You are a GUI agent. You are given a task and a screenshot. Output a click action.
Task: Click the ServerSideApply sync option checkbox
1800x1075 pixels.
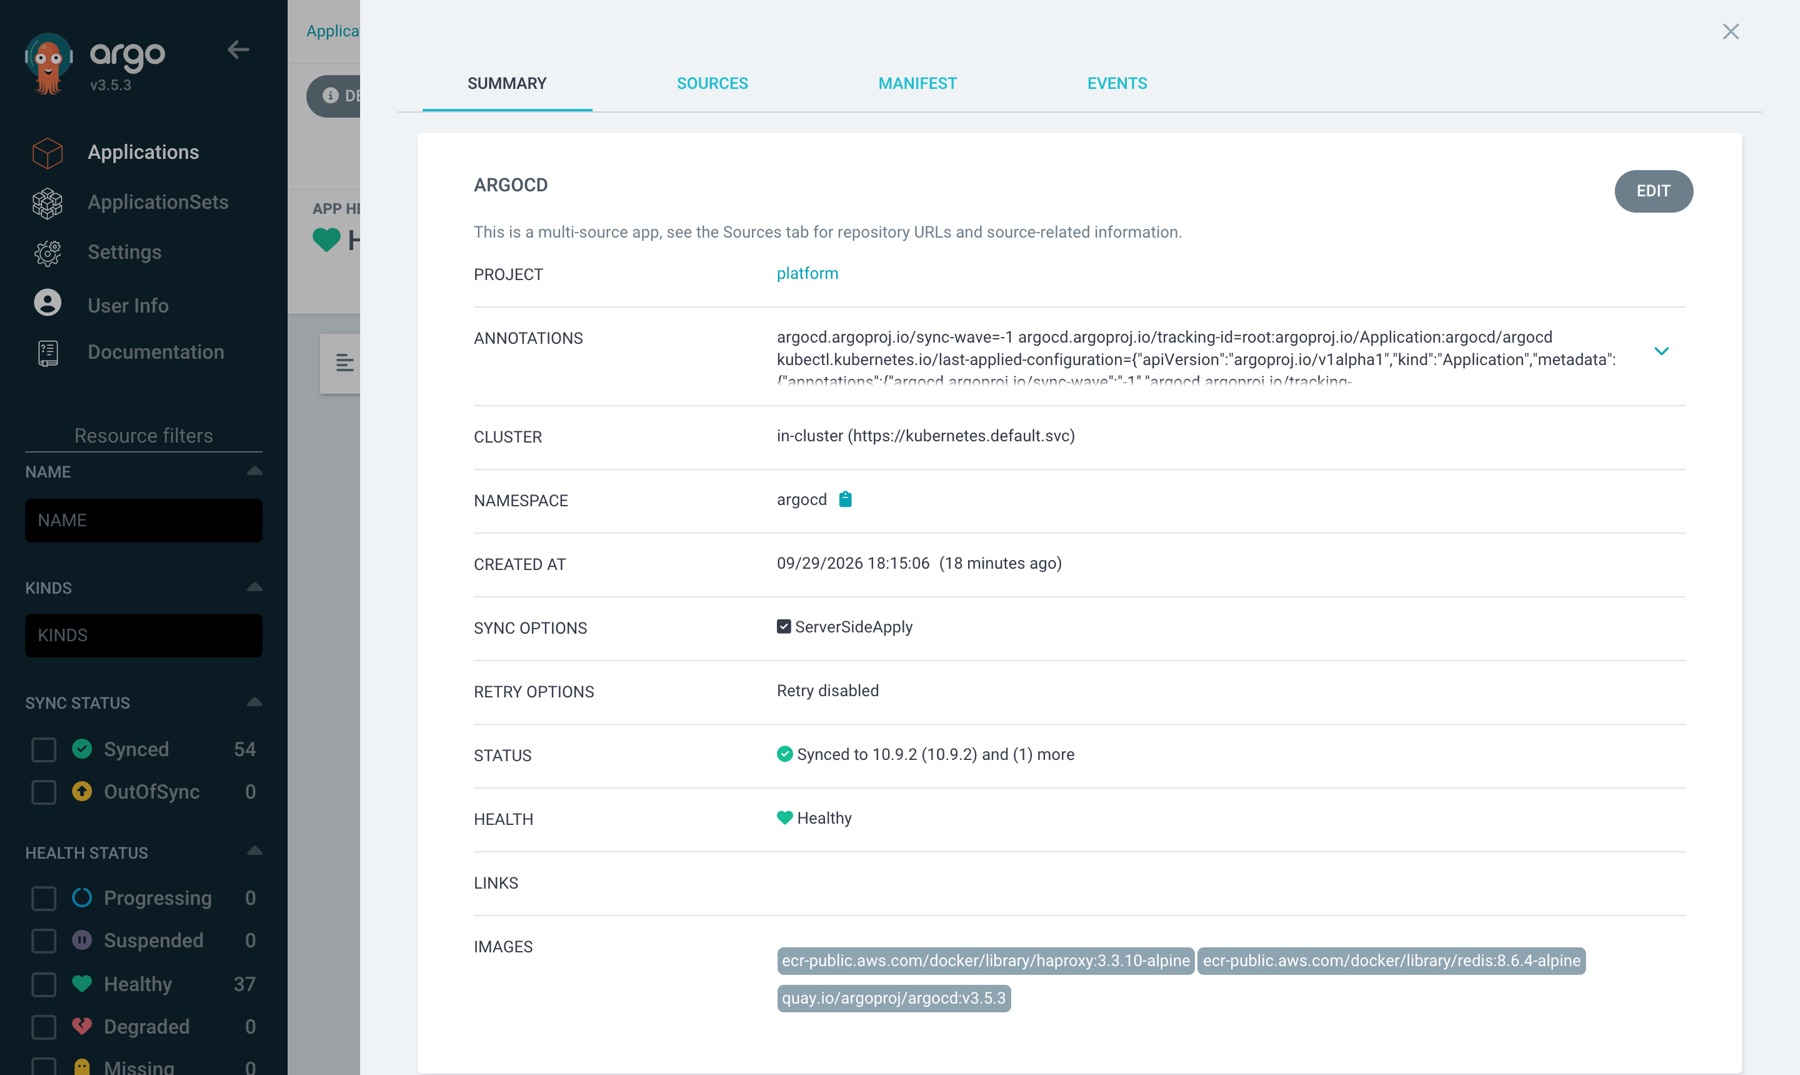pos(784,627)
